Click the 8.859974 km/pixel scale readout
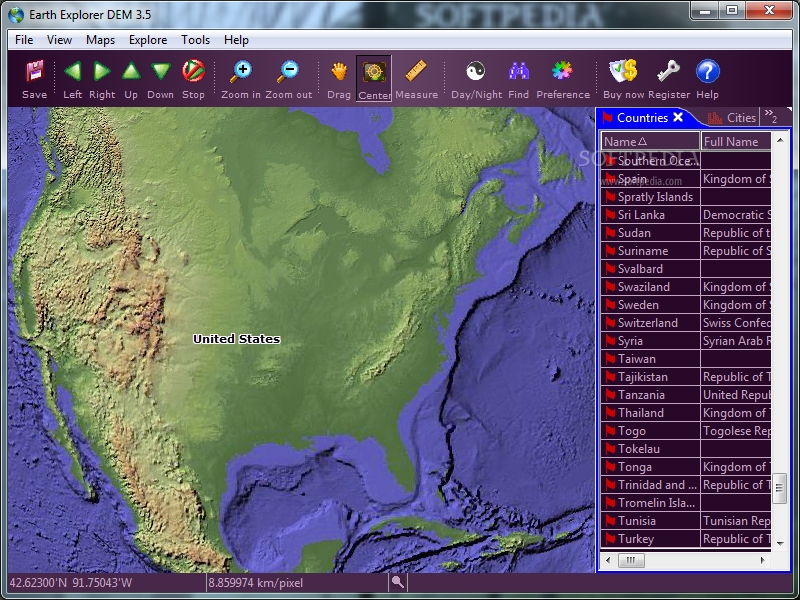 pos(256,583)
